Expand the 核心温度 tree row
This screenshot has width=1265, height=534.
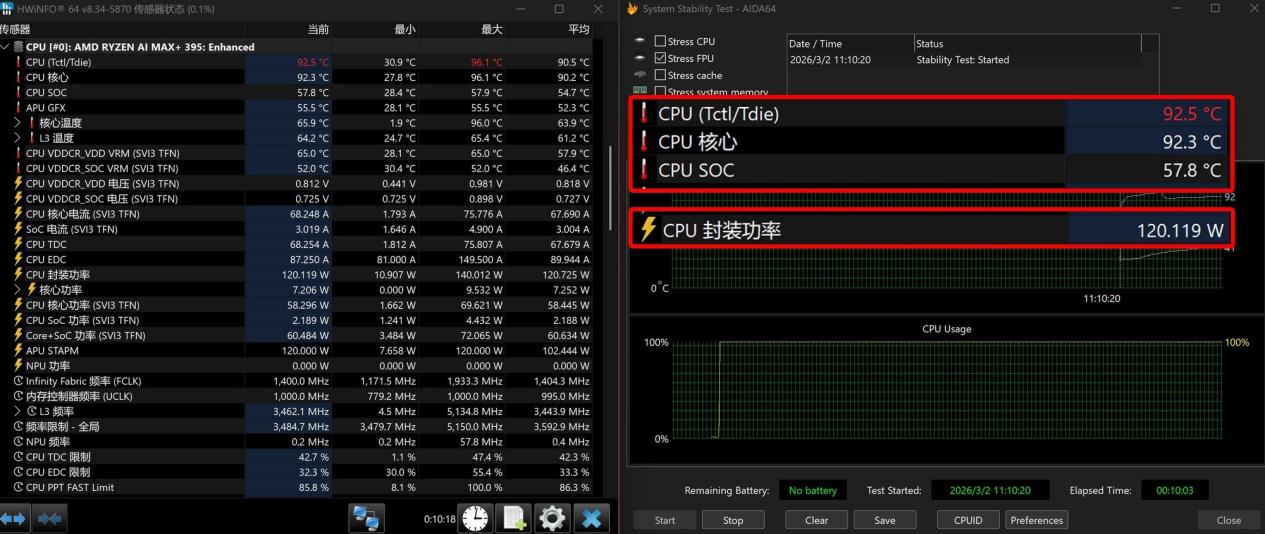(18, 123)
